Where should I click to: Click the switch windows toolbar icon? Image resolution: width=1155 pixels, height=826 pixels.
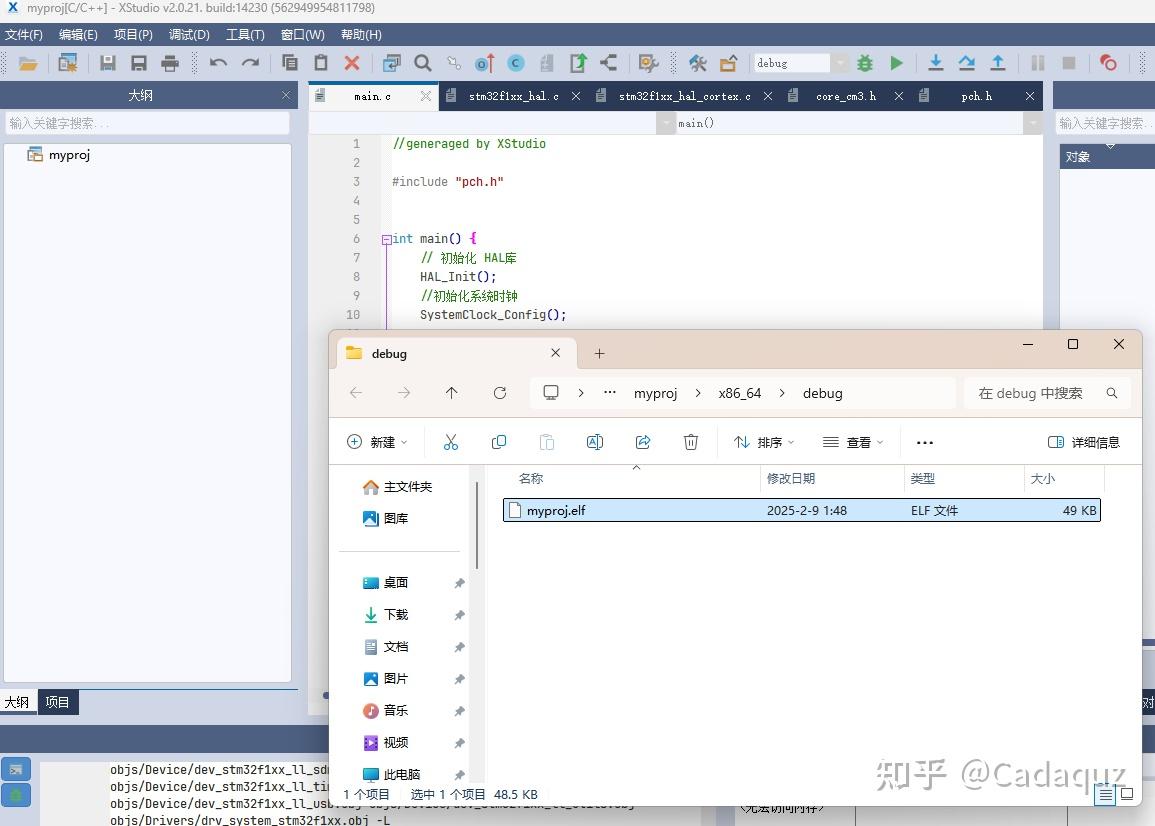pos(392,63)
